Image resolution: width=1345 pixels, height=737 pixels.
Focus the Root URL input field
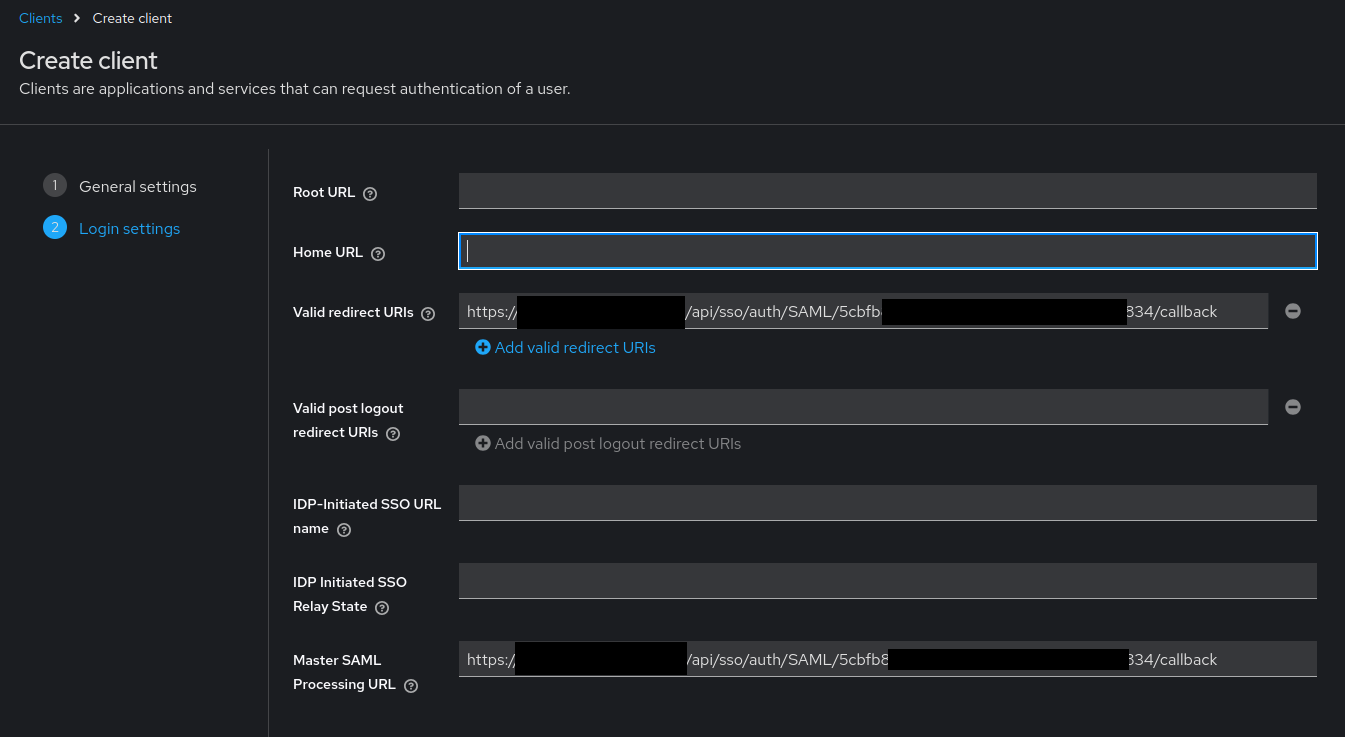coord(887,190)
